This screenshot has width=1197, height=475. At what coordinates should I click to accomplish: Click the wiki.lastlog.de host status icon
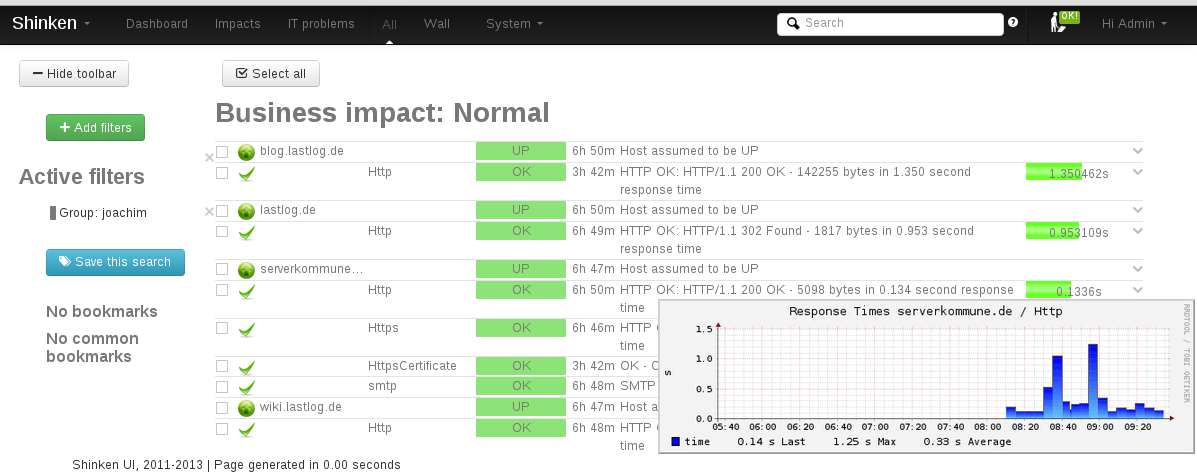[x=246, y=408]
